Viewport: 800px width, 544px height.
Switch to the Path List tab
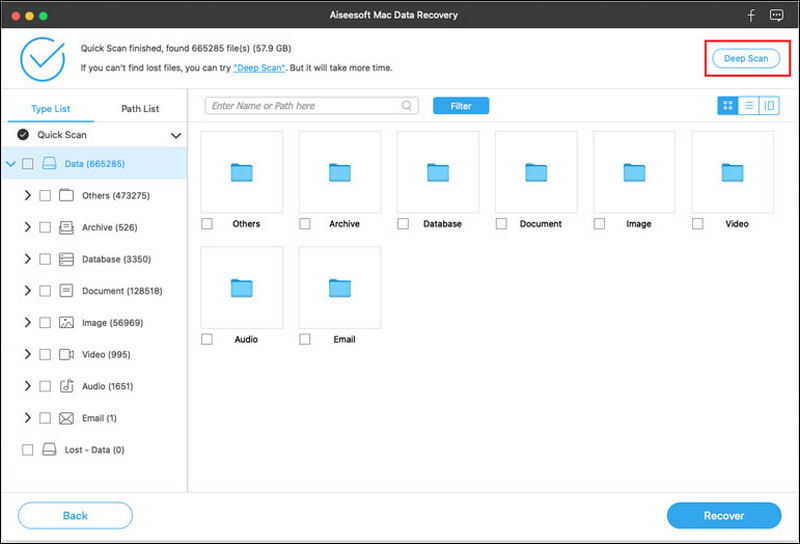click(x=139, y=108)
